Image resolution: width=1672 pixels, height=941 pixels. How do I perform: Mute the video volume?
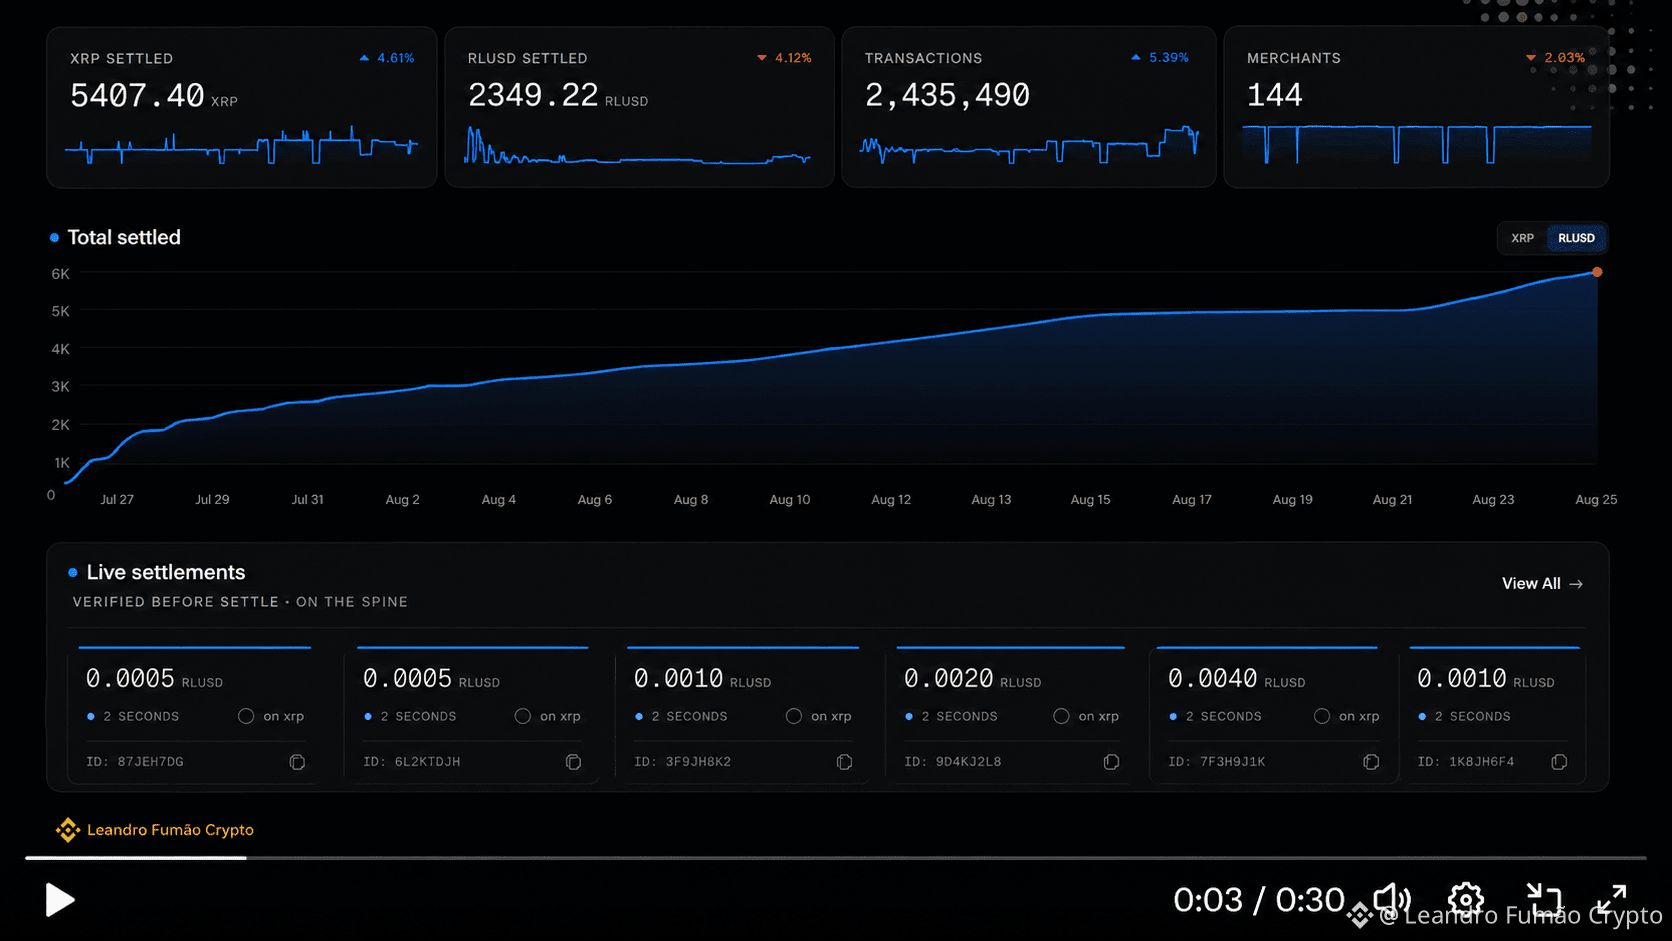pyautogui.click(x=1391, y=899)
